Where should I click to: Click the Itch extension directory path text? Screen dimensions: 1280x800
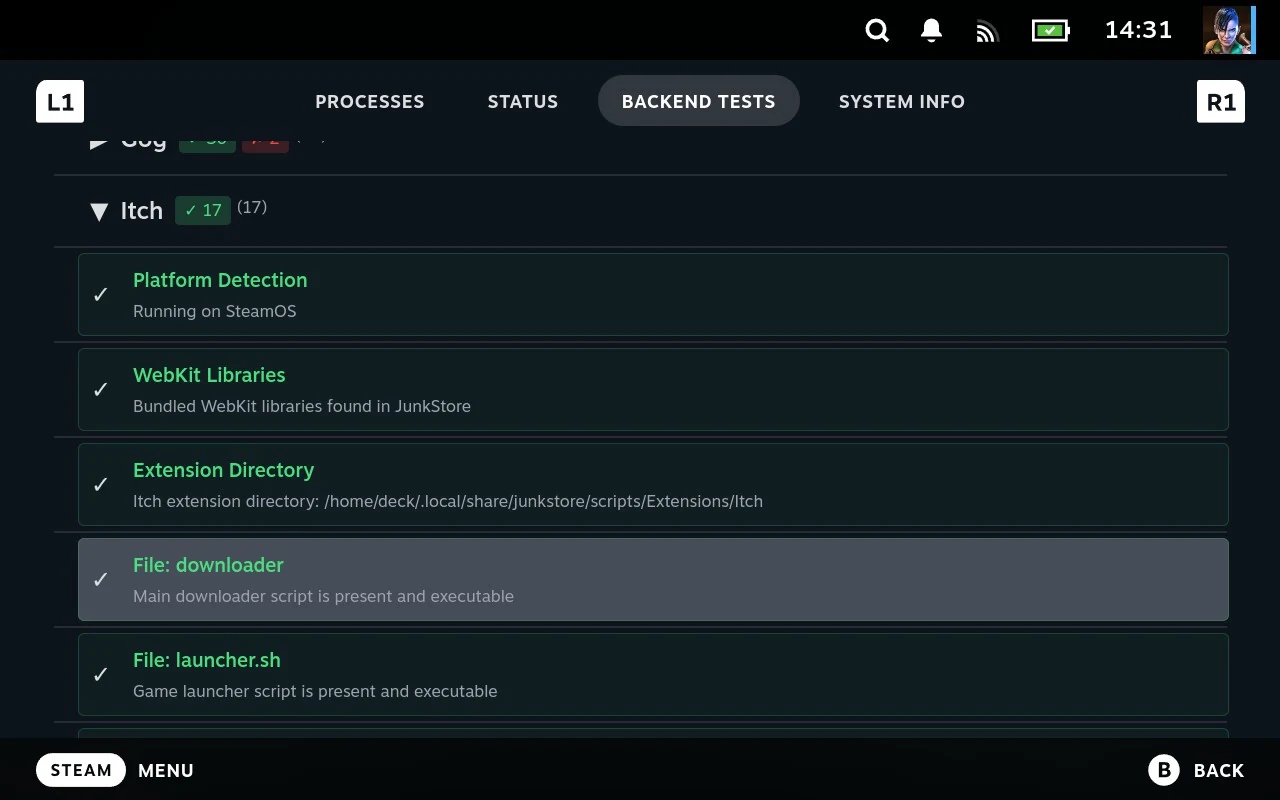point(448,501)
